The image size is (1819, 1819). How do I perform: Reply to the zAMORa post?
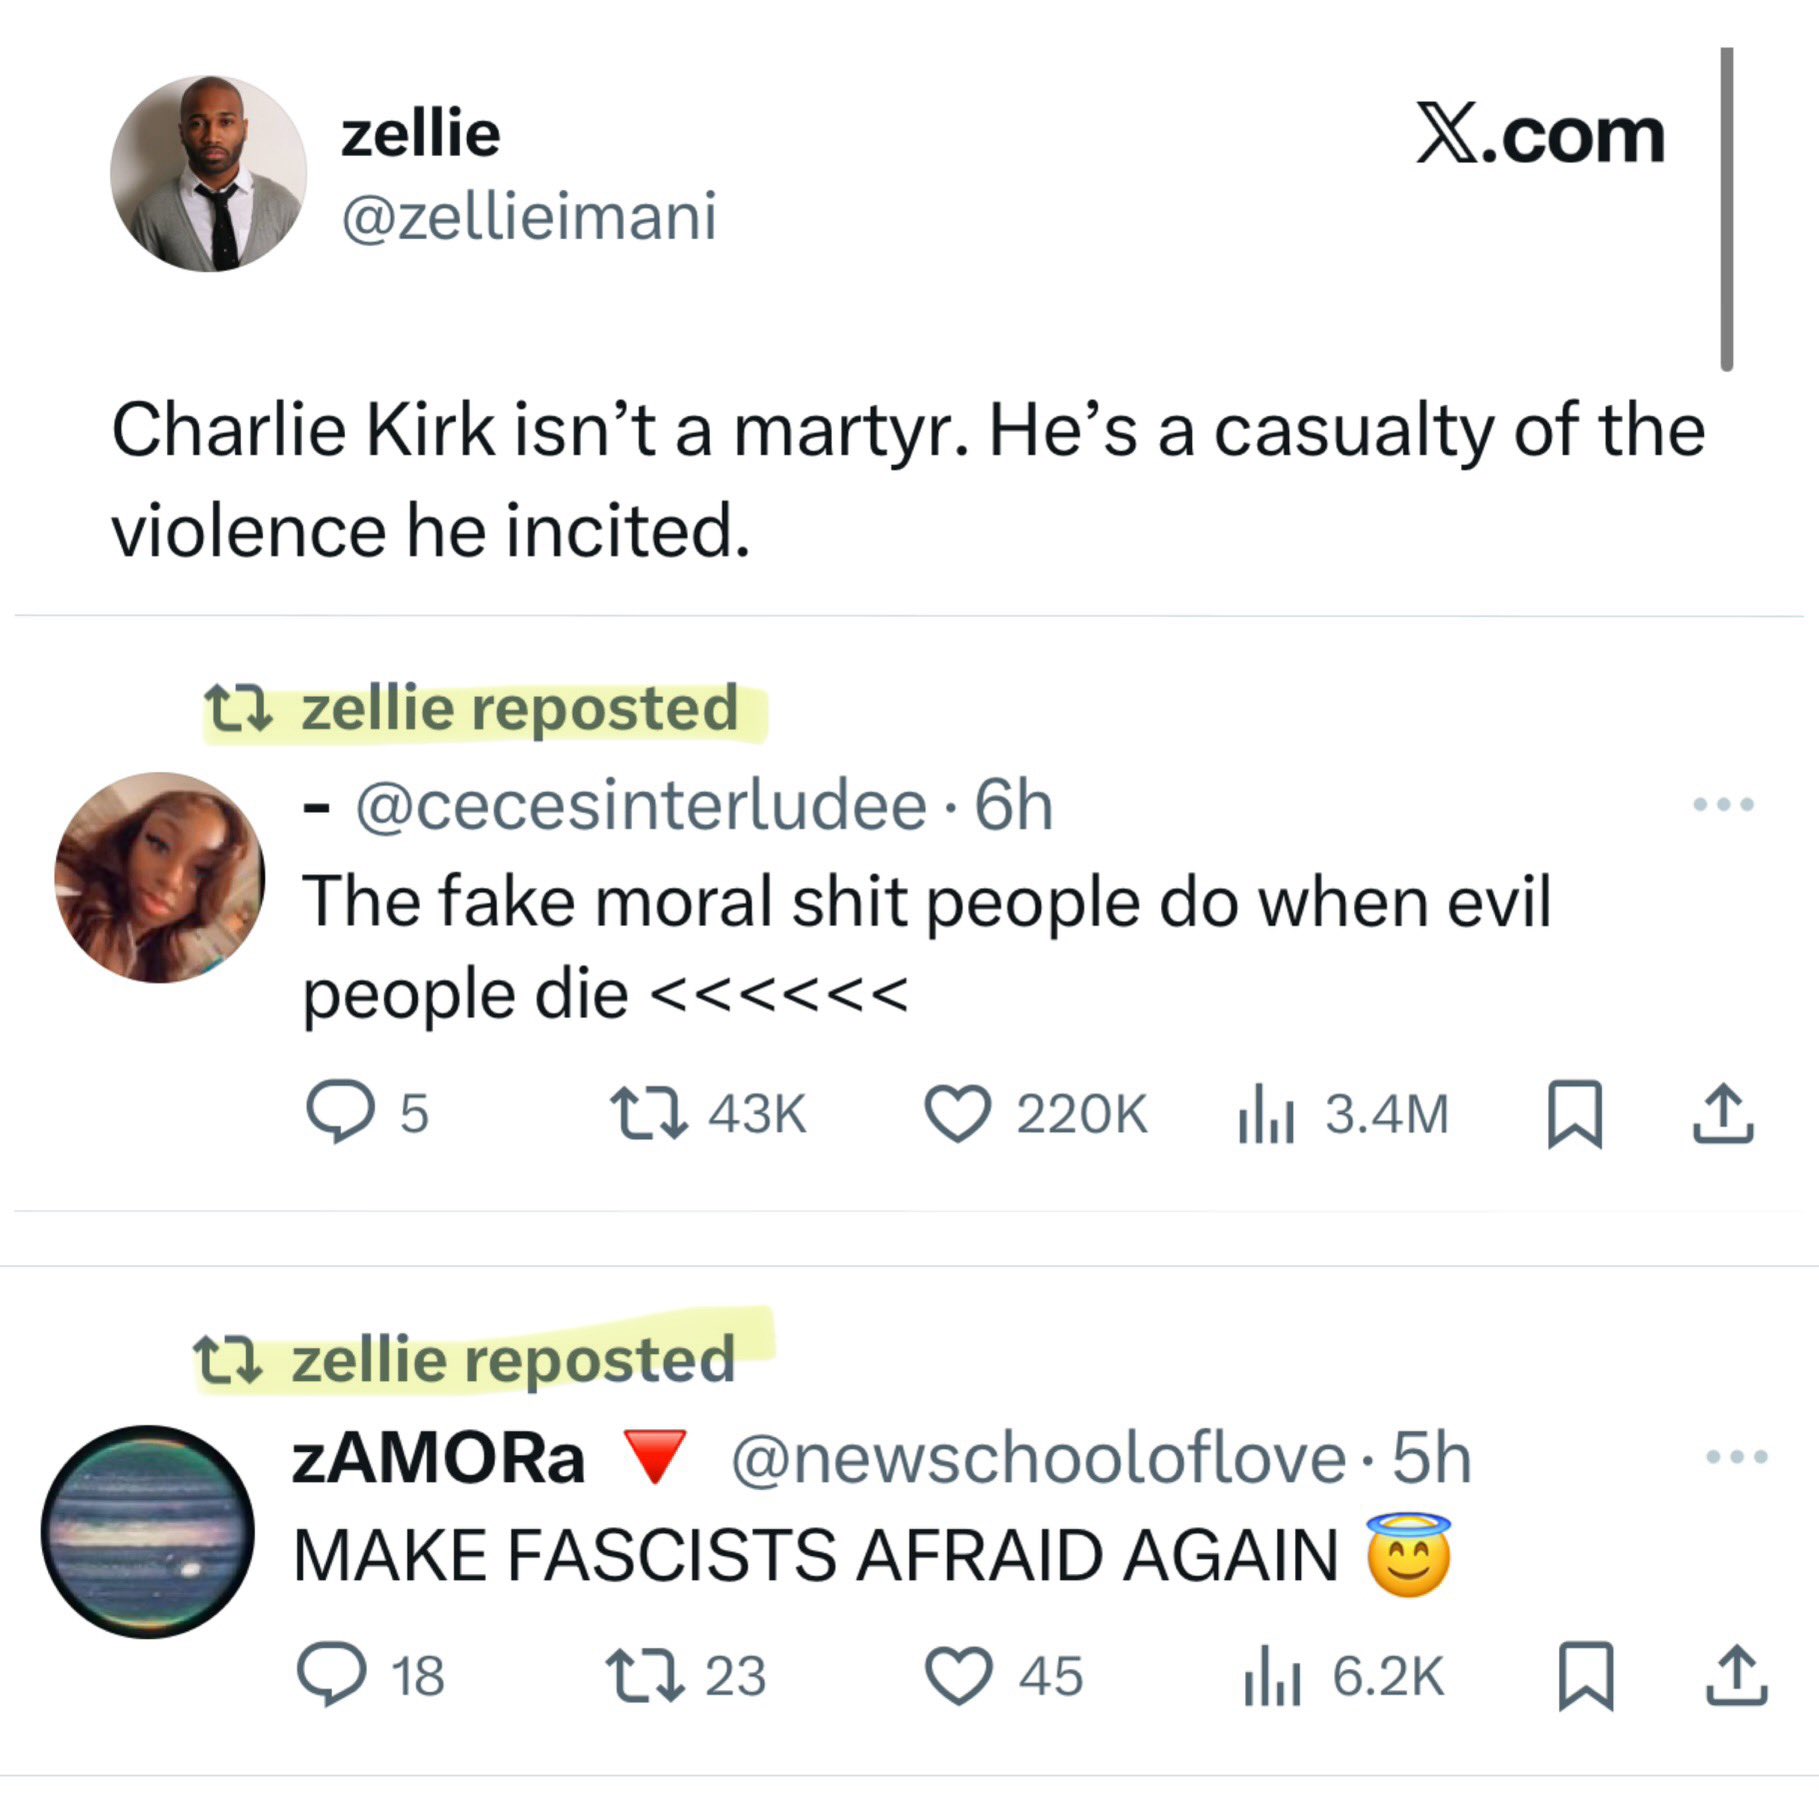pyautogui.click(x=332, y=1675)
